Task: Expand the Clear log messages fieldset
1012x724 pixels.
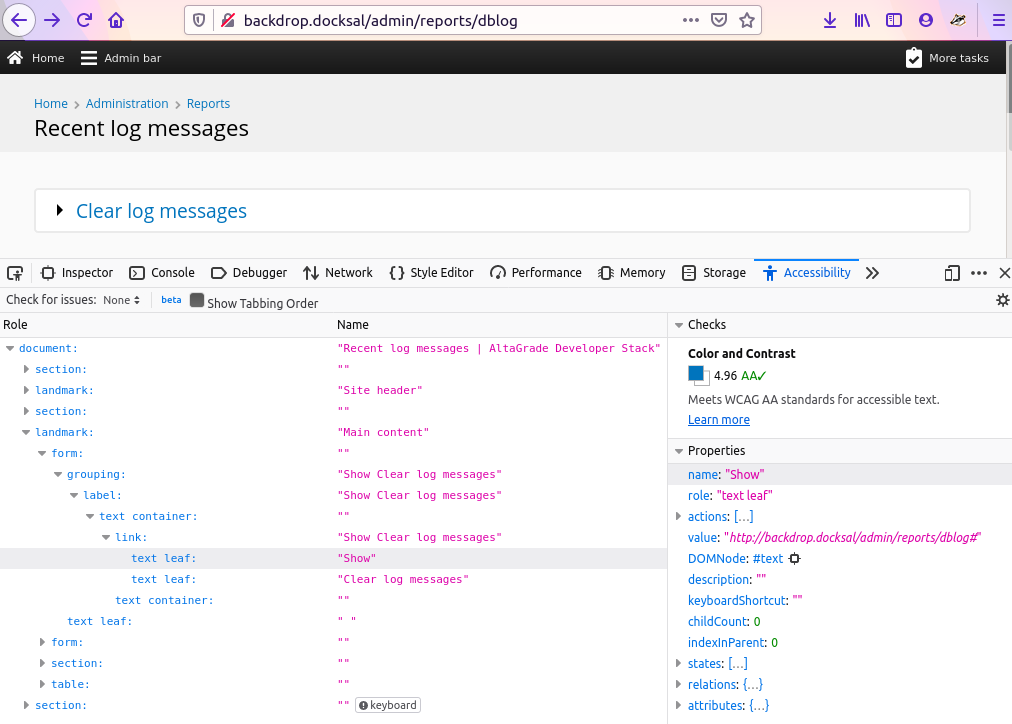Action: coord(59,210)
